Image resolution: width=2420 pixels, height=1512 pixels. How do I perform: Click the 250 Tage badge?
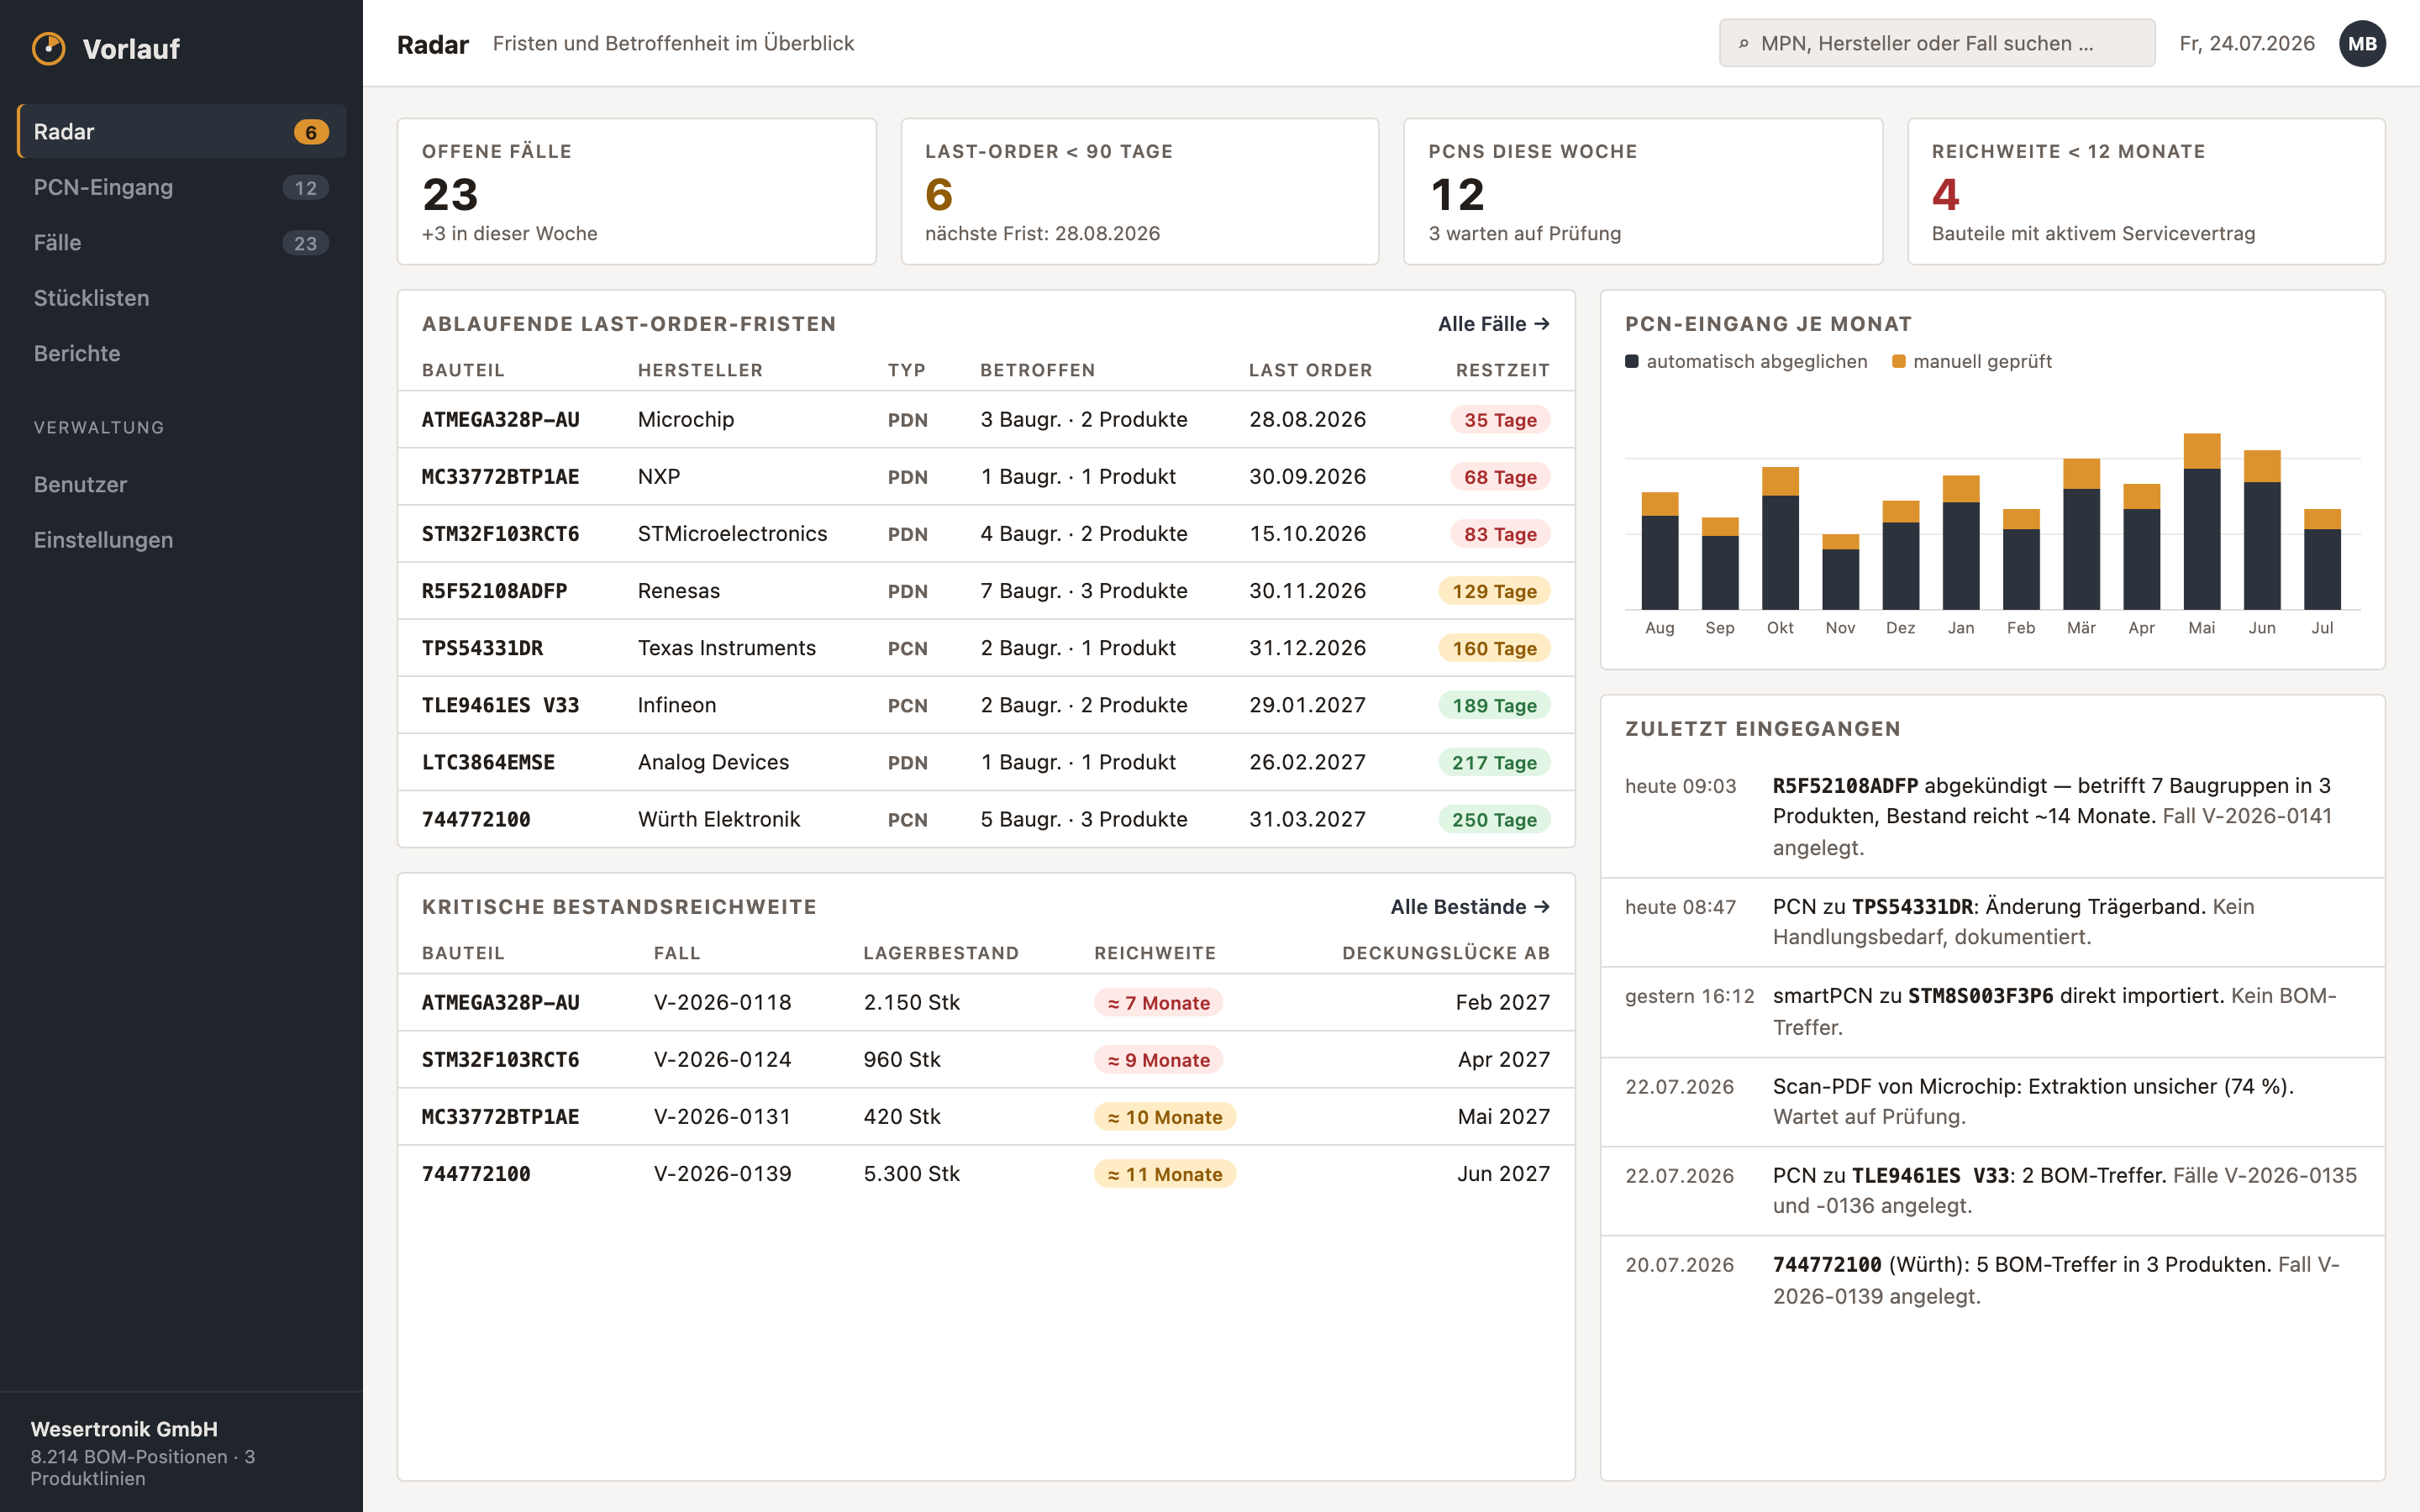click(1494, 819)
